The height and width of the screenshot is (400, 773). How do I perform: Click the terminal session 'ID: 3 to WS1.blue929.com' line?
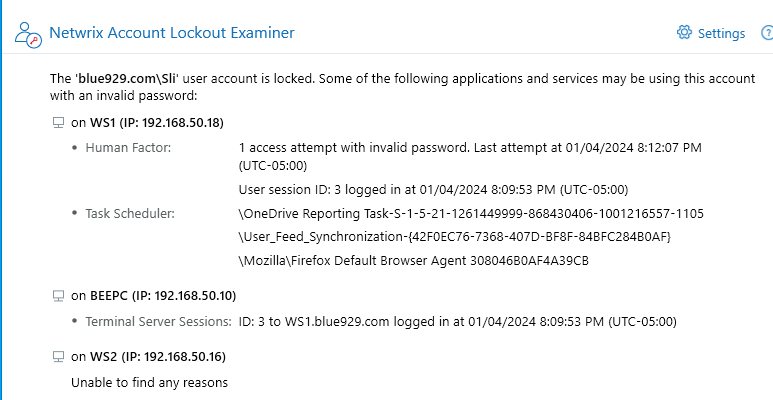point(458,322)
